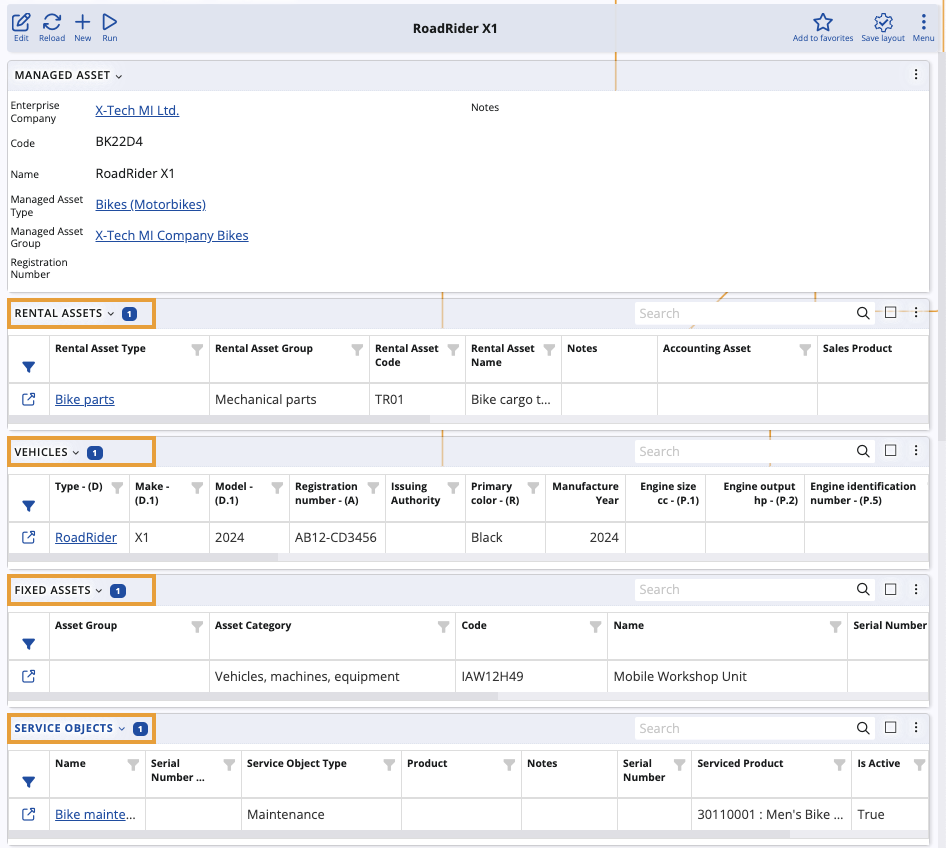This screenshot has width=946, height=848.
Task: Open Bike maintenance service object link
Action: 95,814
